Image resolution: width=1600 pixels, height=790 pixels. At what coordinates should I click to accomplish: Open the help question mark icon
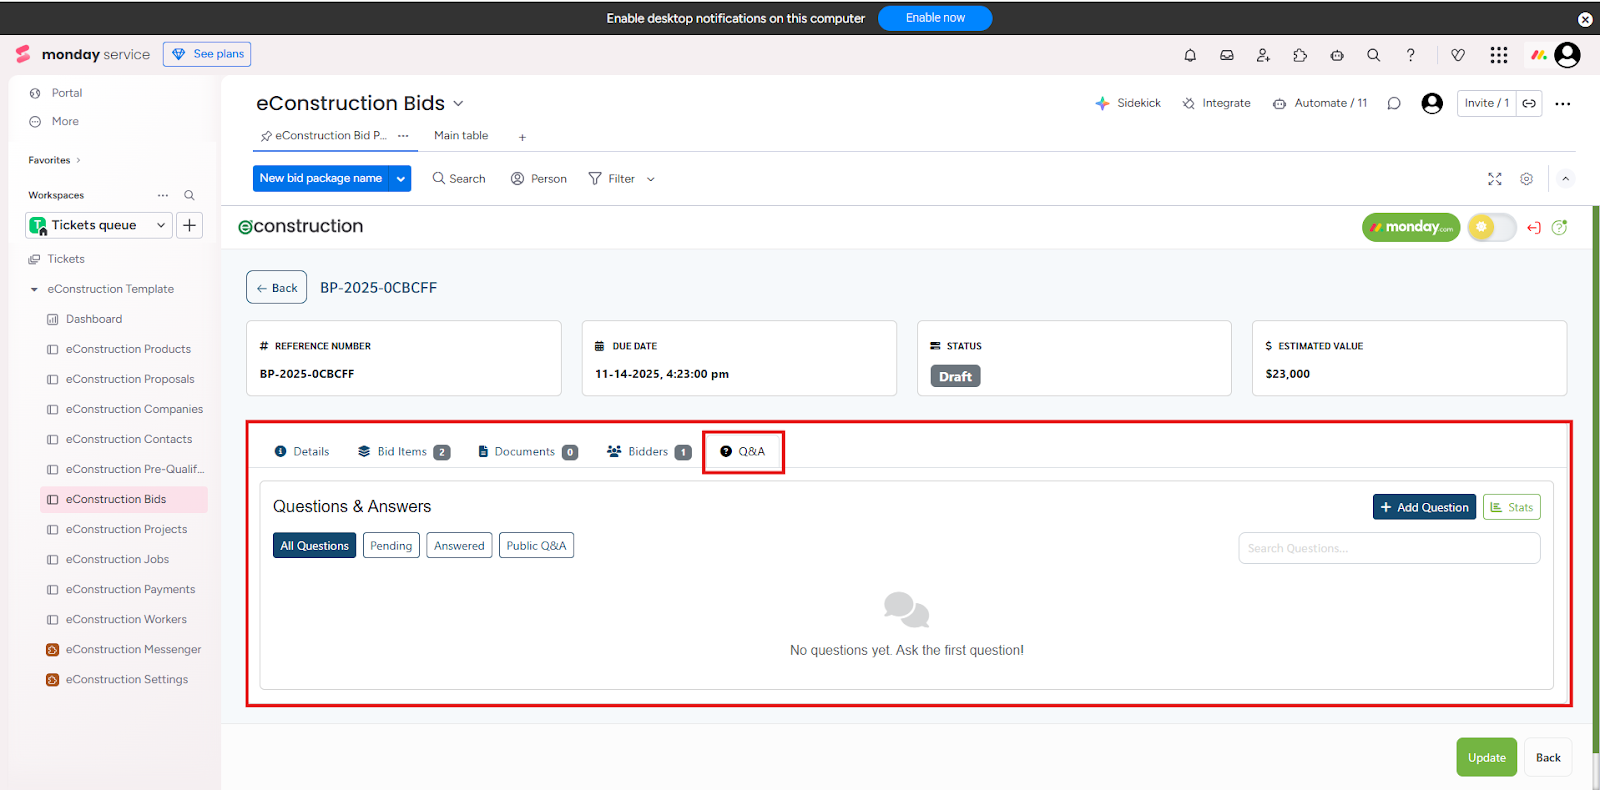1410,56
